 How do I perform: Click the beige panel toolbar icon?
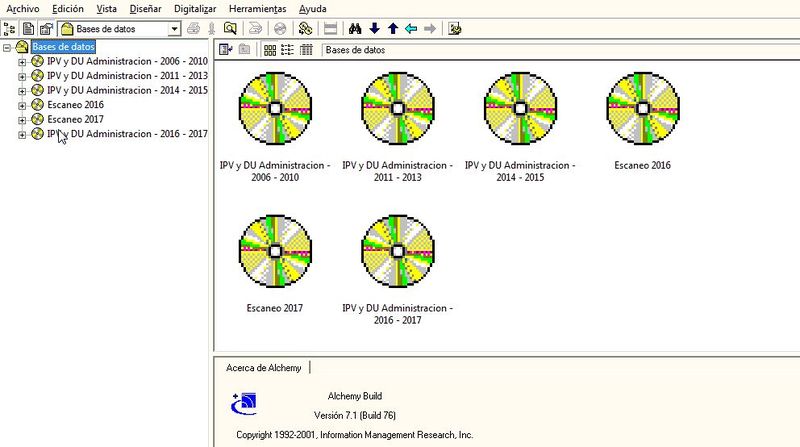[330, 29]
